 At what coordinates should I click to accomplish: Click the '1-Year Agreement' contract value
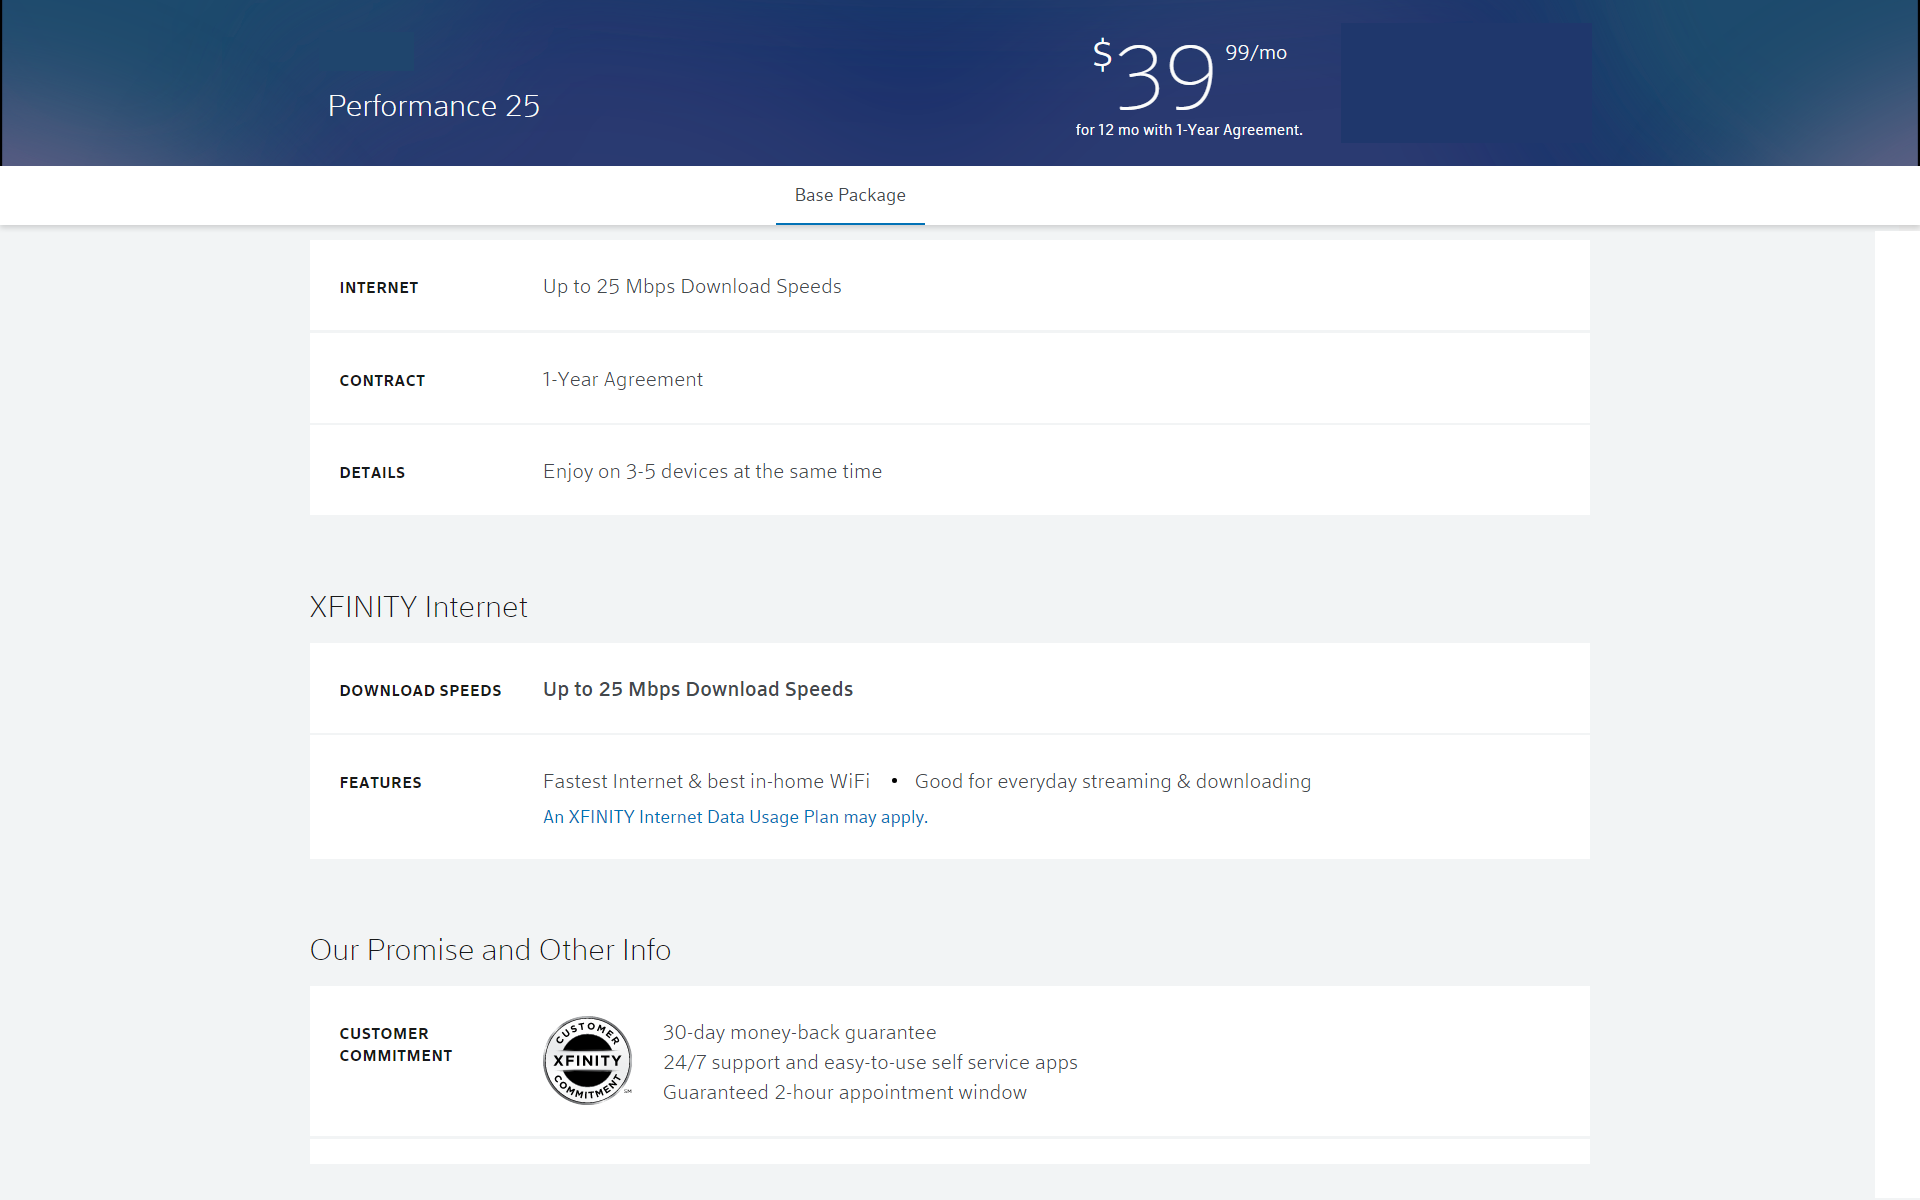point(623,379)
